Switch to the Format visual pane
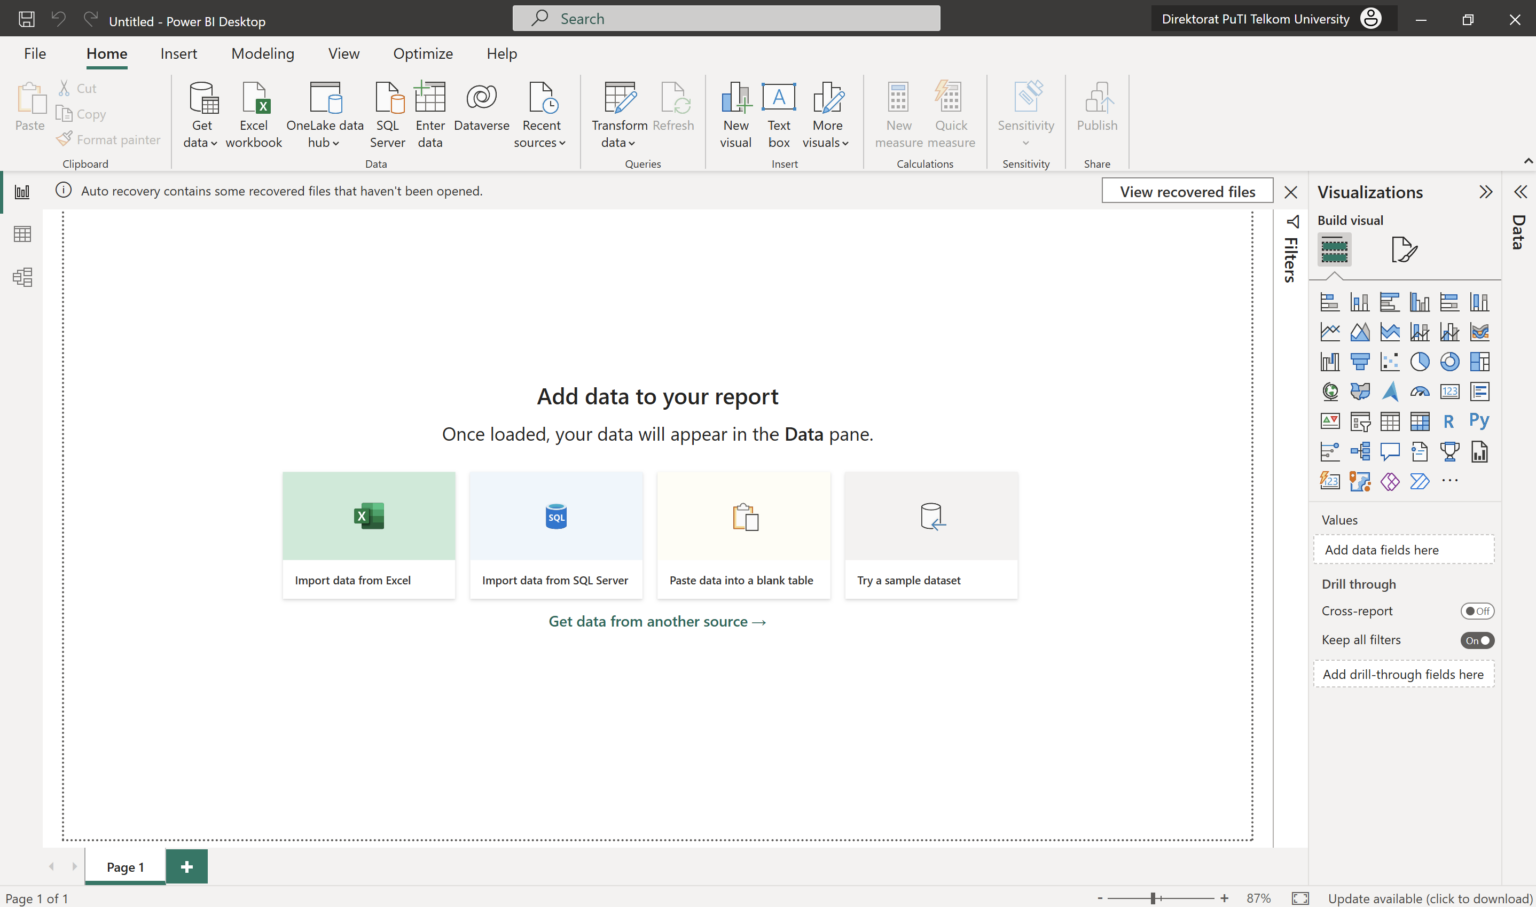This screenshot has width=1536, height=907. pos(1404,250)
